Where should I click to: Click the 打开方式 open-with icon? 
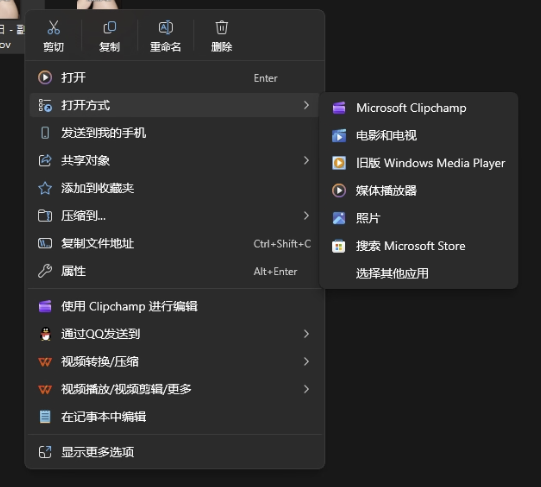pos(45,105)
